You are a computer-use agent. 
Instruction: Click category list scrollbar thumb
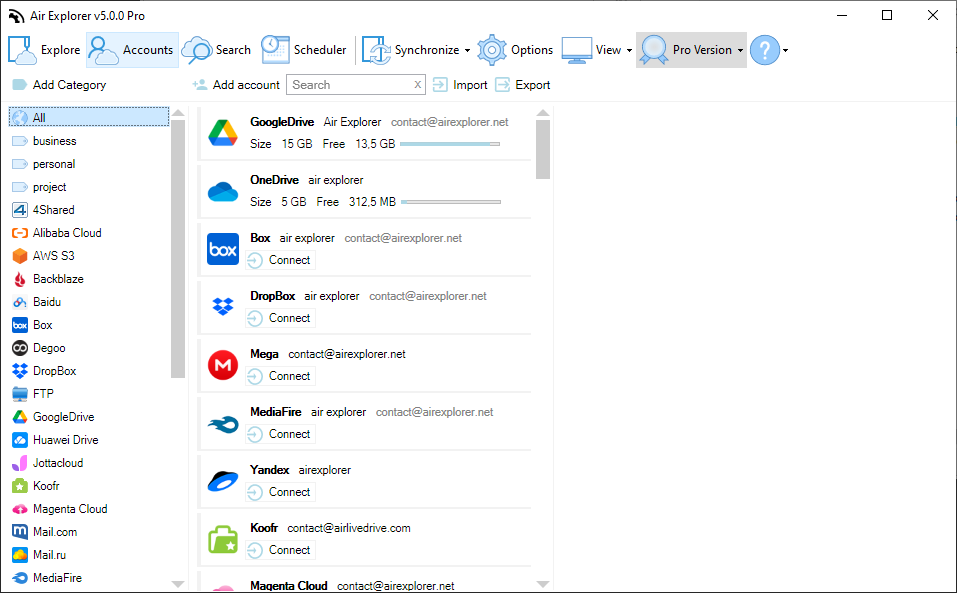point(178,249)
